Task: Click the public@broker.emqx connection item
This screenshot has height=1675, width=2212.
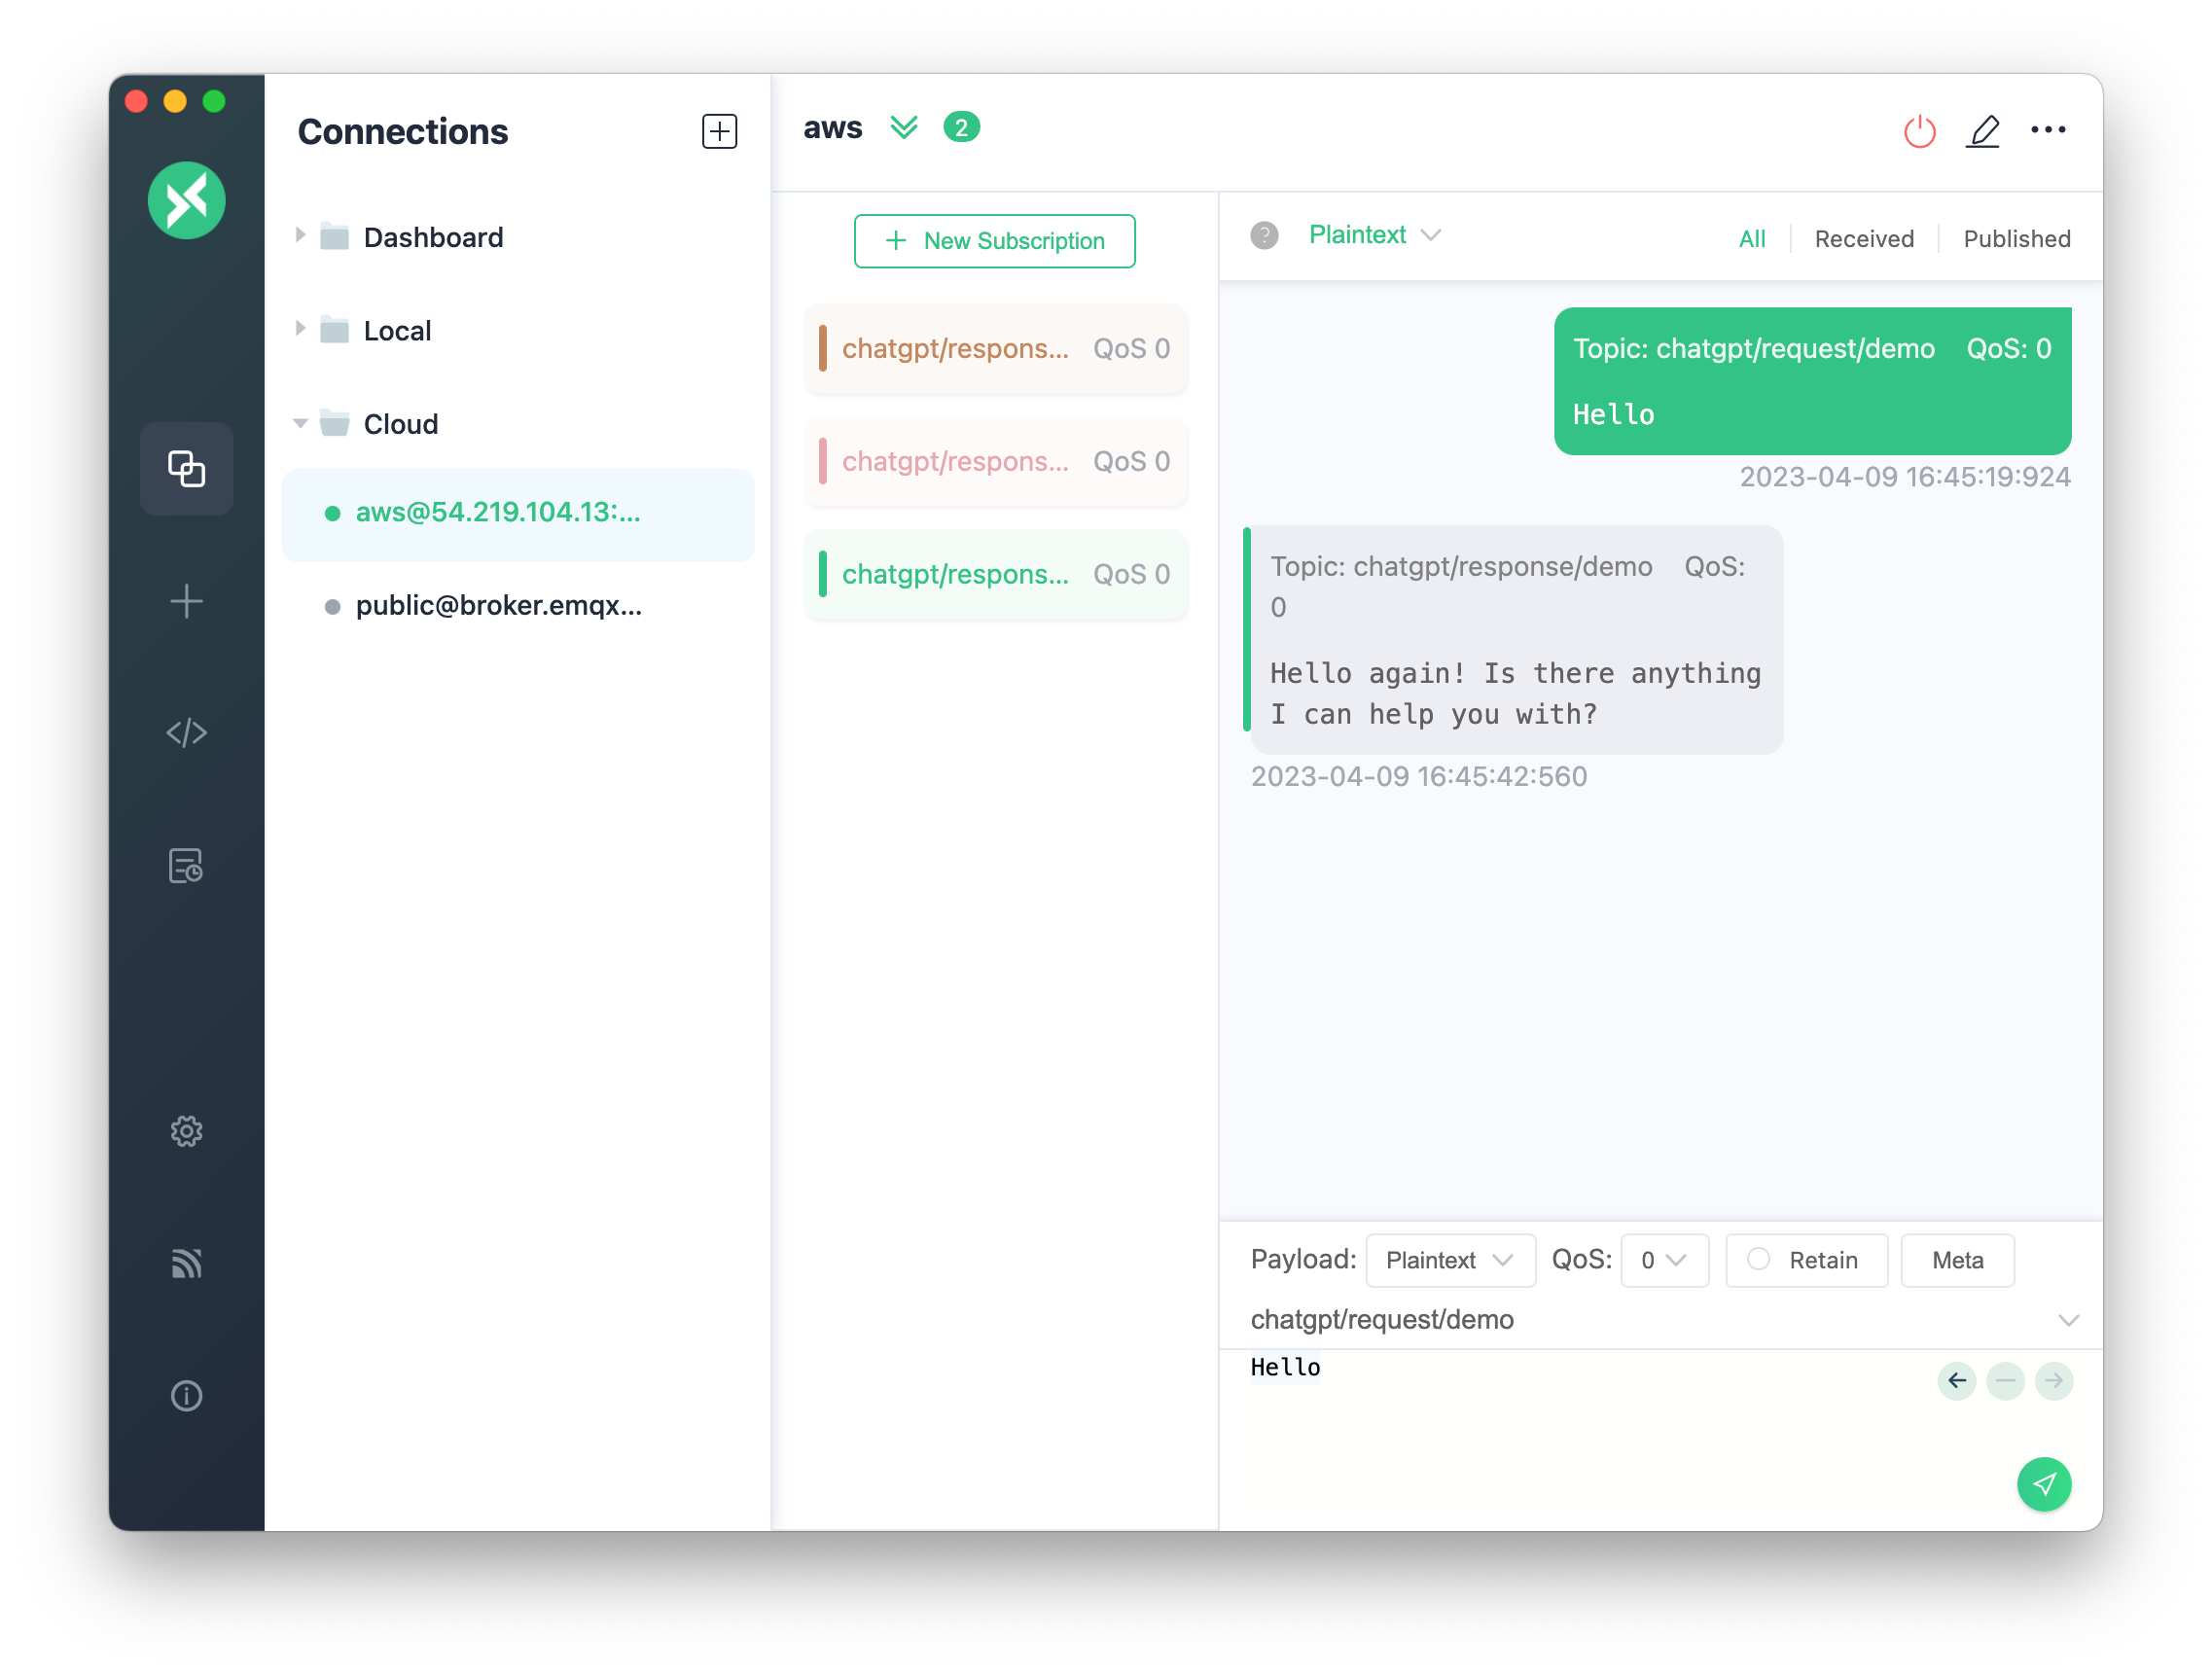Action: pos(502,605)
